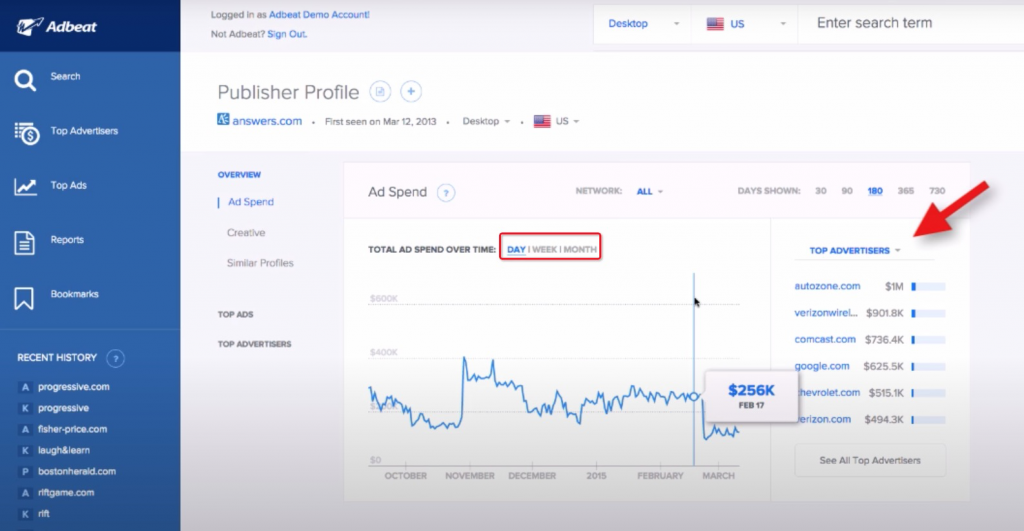Click US flag icon in top bar
The width and height of the screenshot is (1024, 531).
715,24
